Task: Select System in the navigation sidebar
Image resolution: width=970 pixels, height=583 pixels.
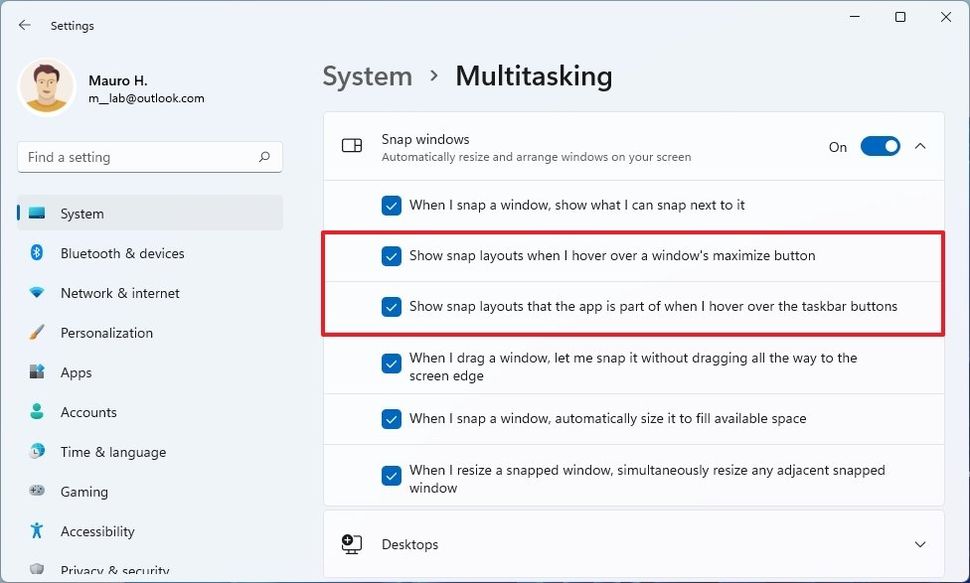Action: (x=80, y=213)
